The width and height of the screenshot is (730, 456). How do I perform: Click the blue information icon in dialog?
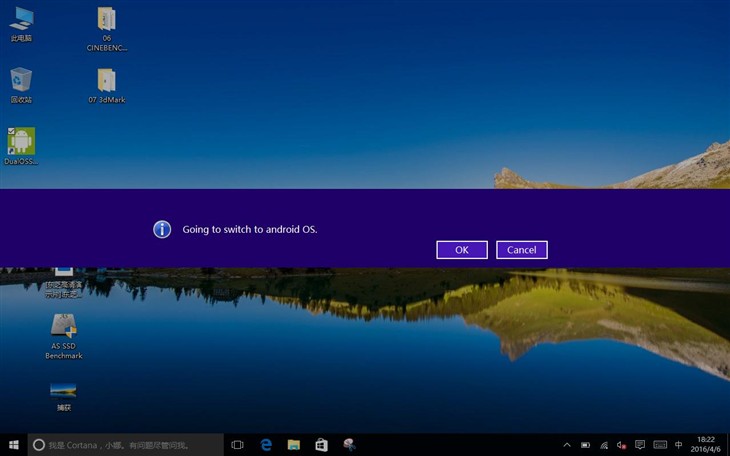point(162,229)
